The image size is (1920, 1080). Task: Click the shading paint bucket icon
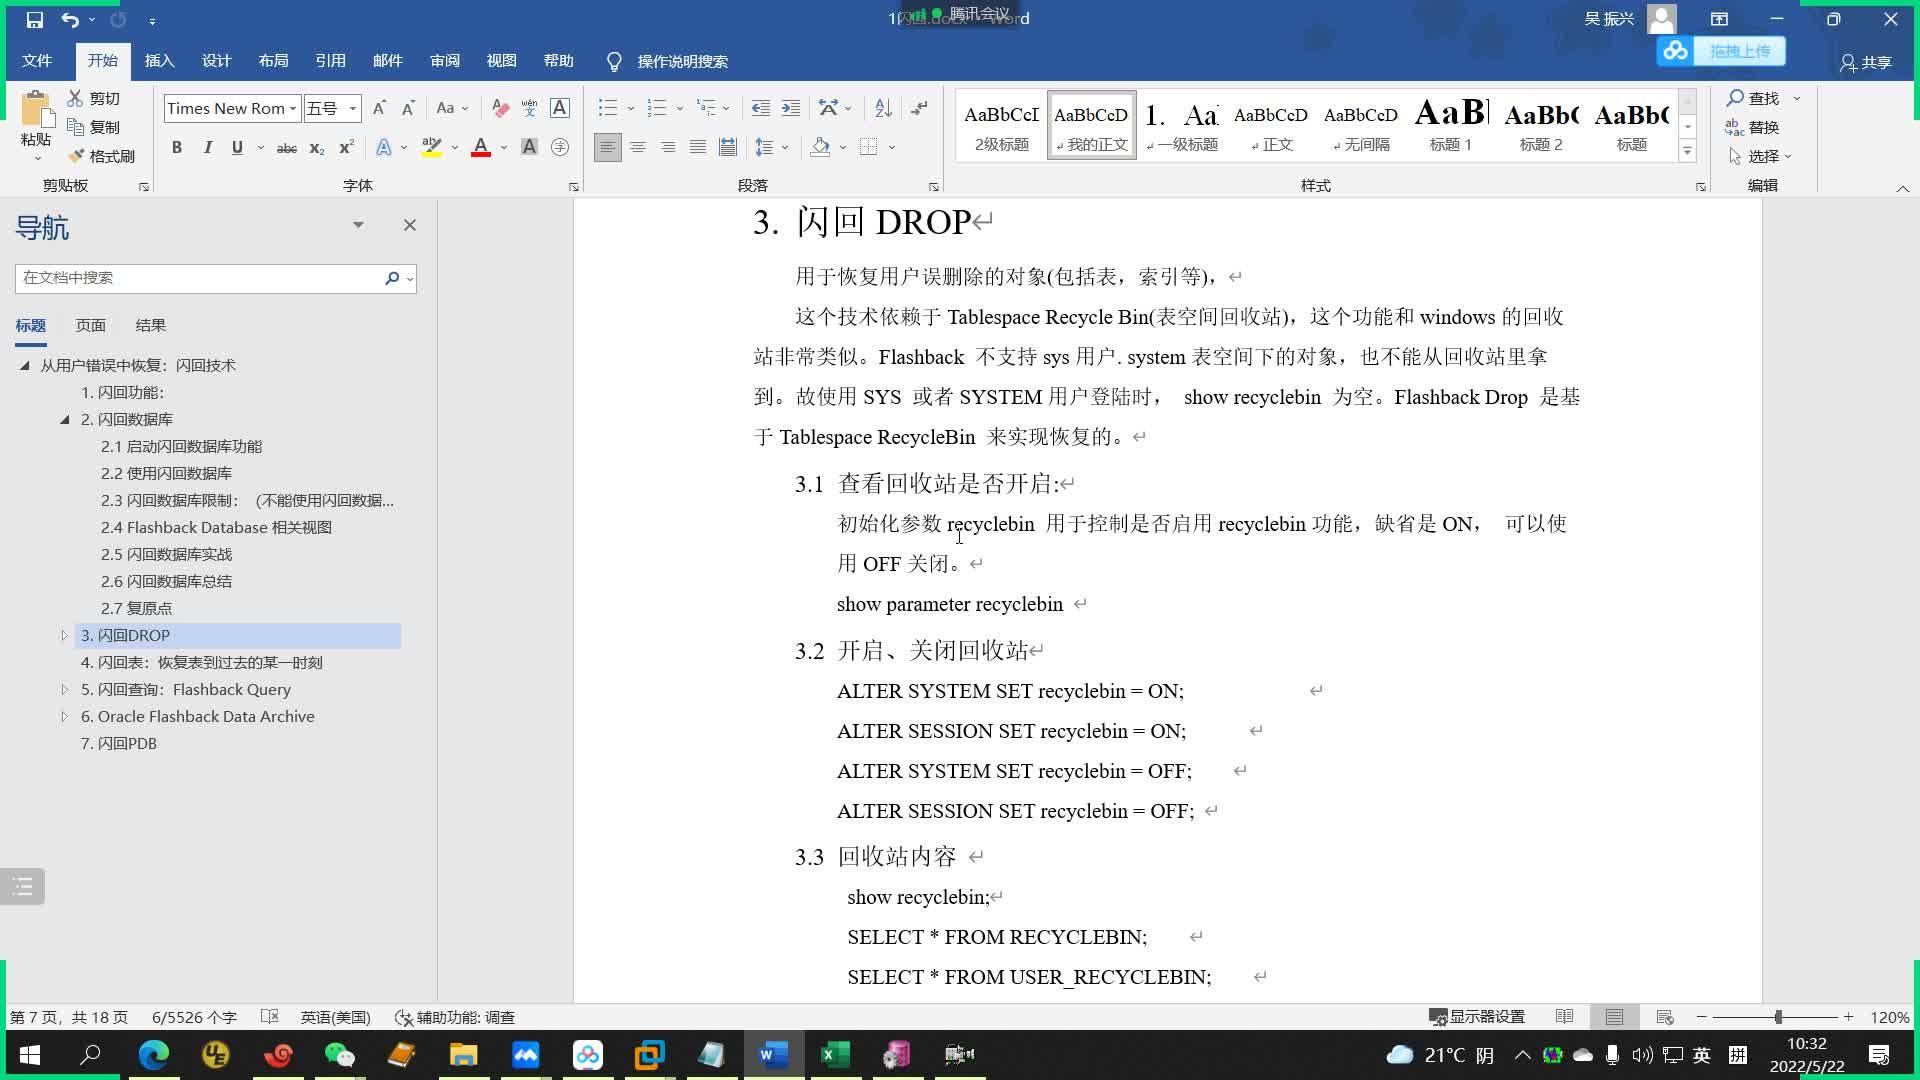click(x=821, y=148)
